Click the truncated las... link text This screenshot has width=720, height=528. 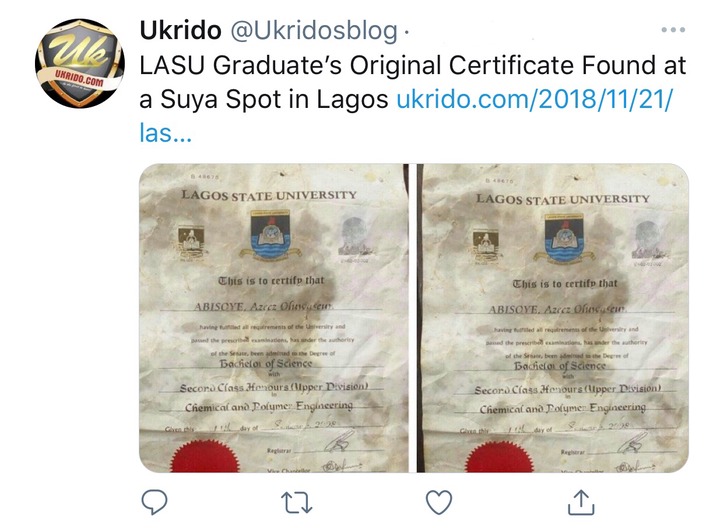click(x=165, y=134)
